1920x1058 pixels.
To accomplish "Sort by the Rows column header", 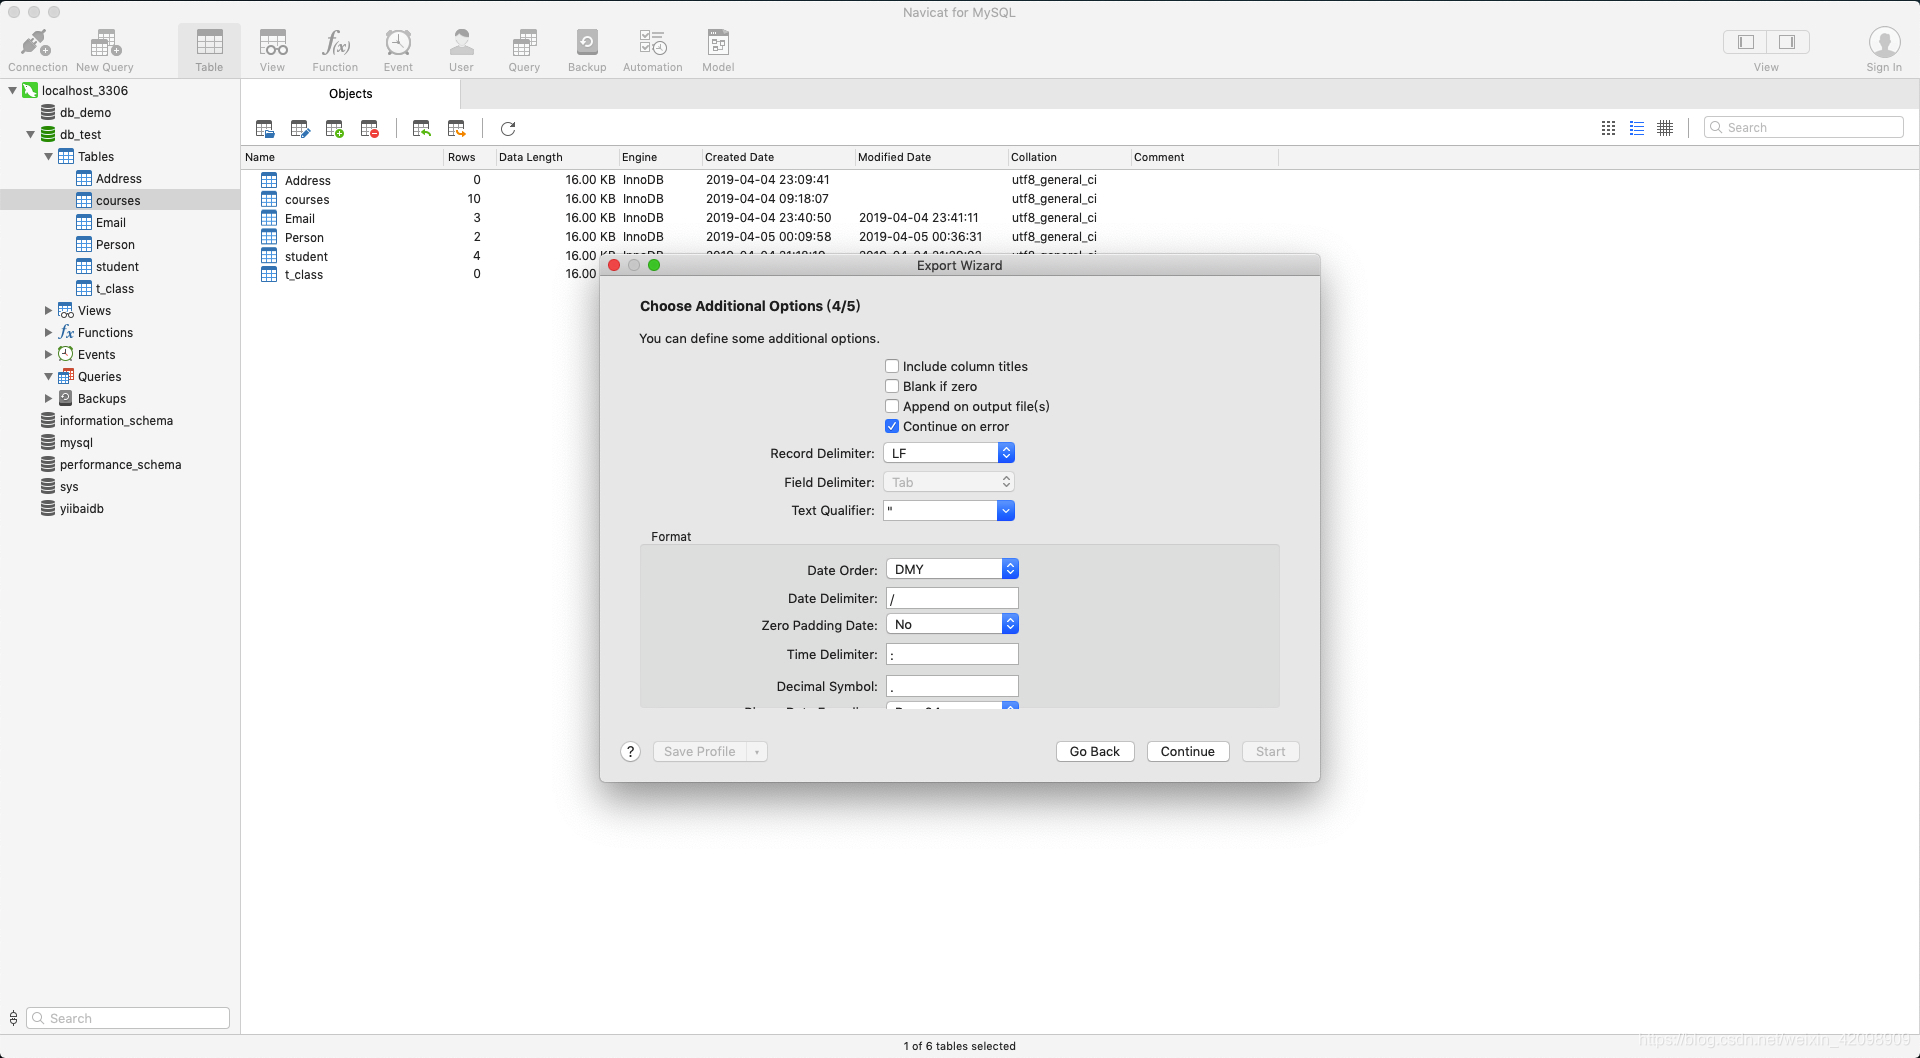I will [469, 157].
